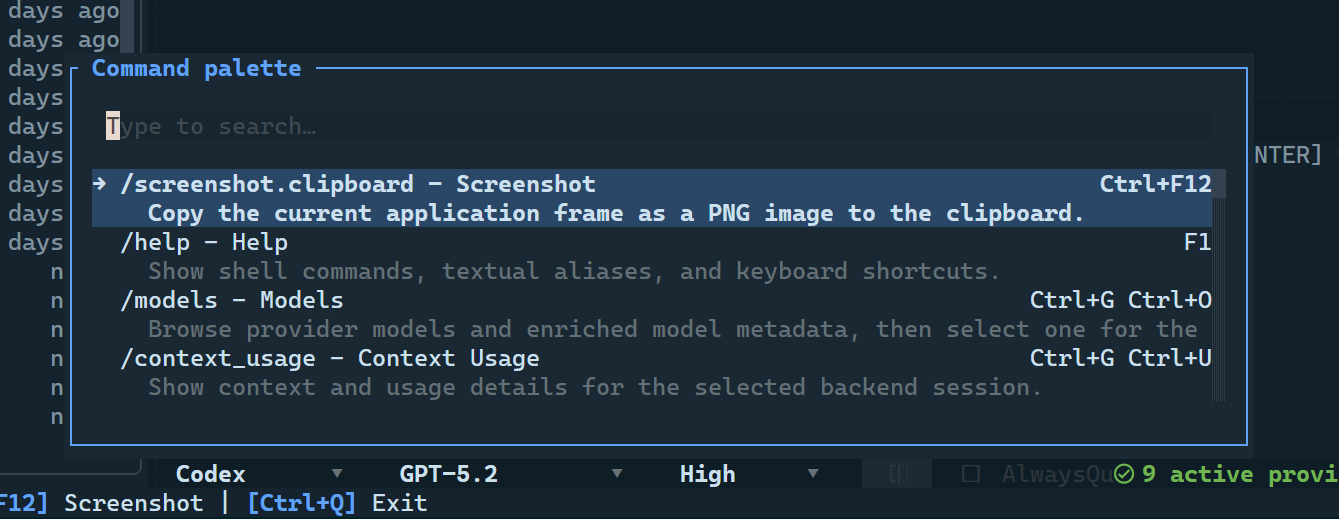
Task: Run the /help – Help command
Action: click(x=652, y=256)
